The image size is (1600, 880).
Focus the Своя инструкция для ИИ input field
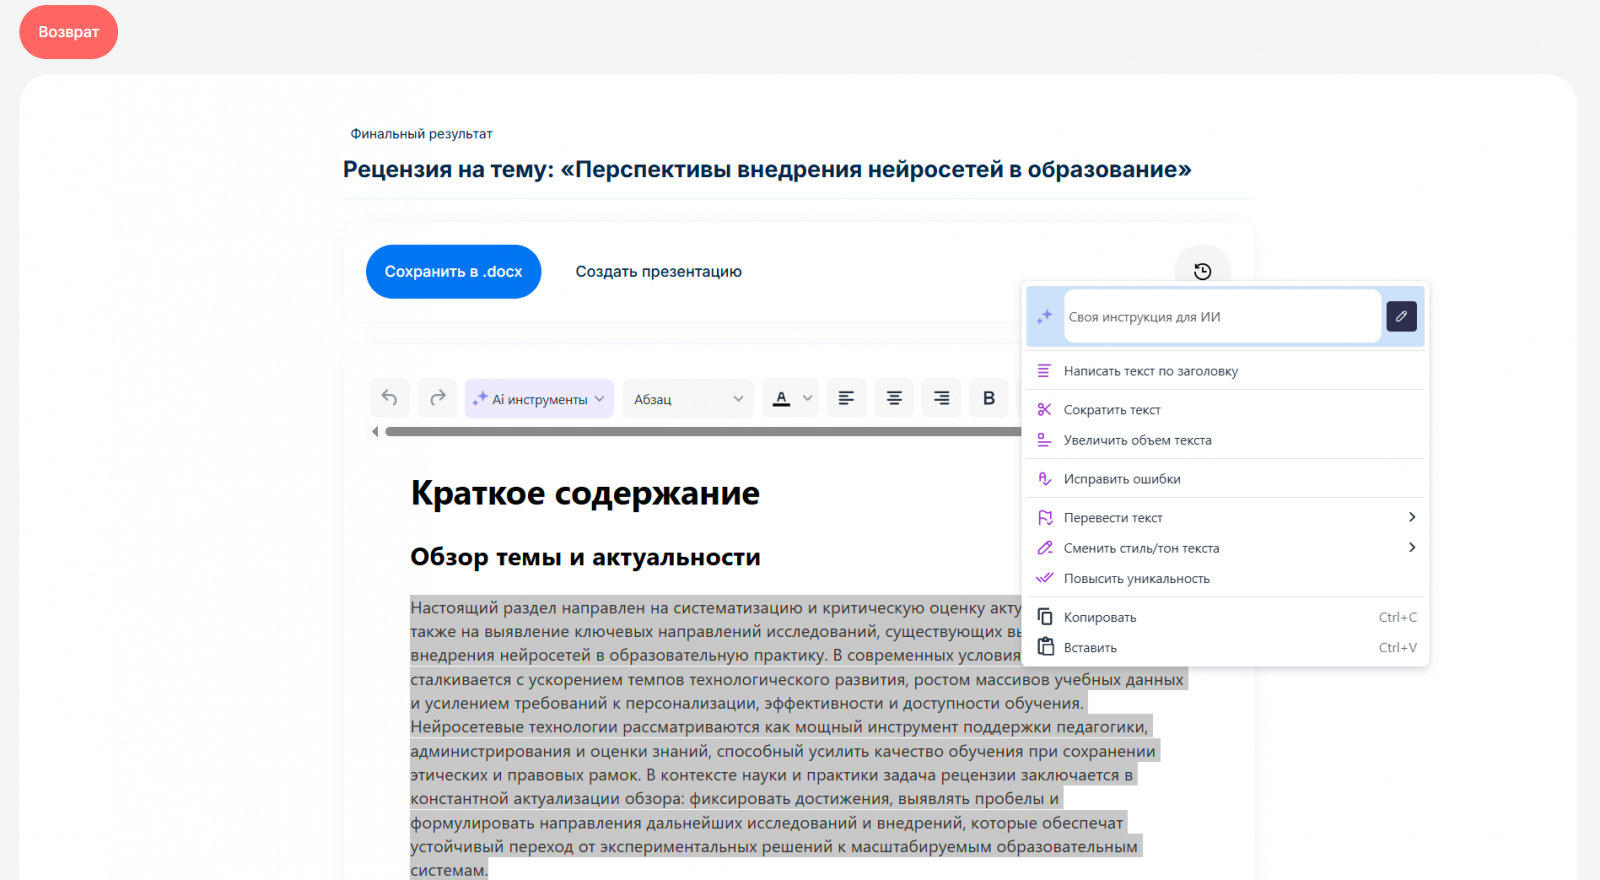1221,317
